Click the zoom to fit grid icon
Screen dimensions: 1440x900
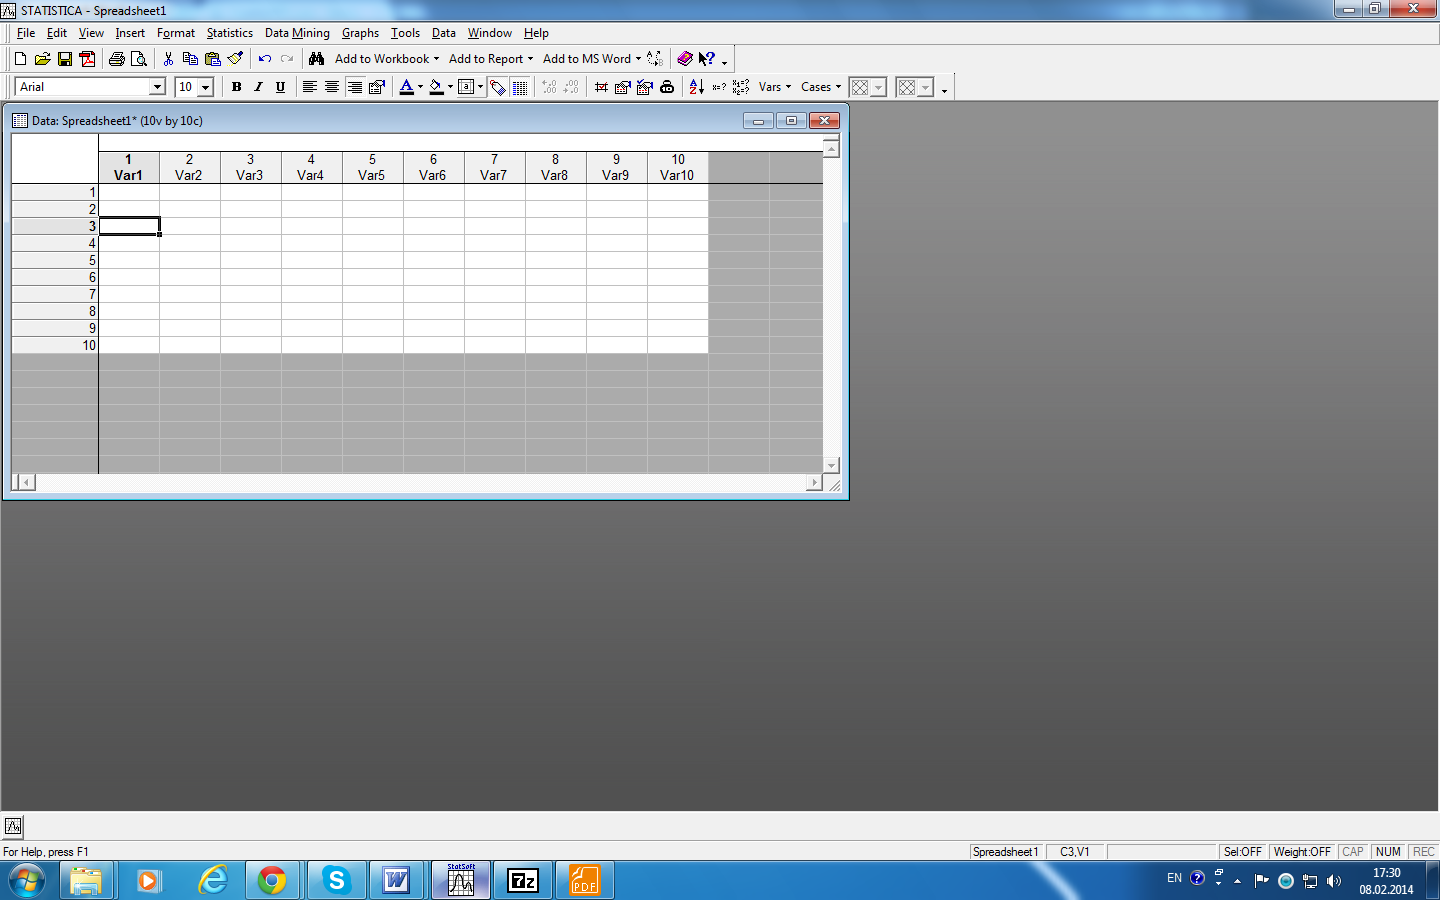601,87
